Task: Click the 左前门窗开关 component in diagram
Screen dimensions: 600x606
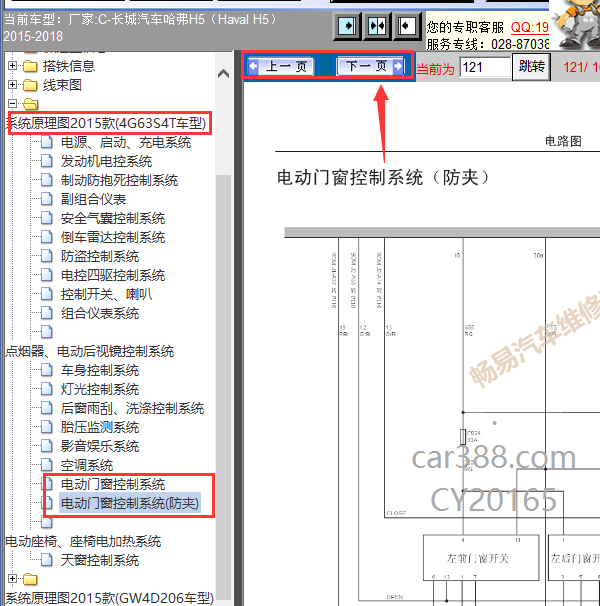Action: (x=481, y=558)
